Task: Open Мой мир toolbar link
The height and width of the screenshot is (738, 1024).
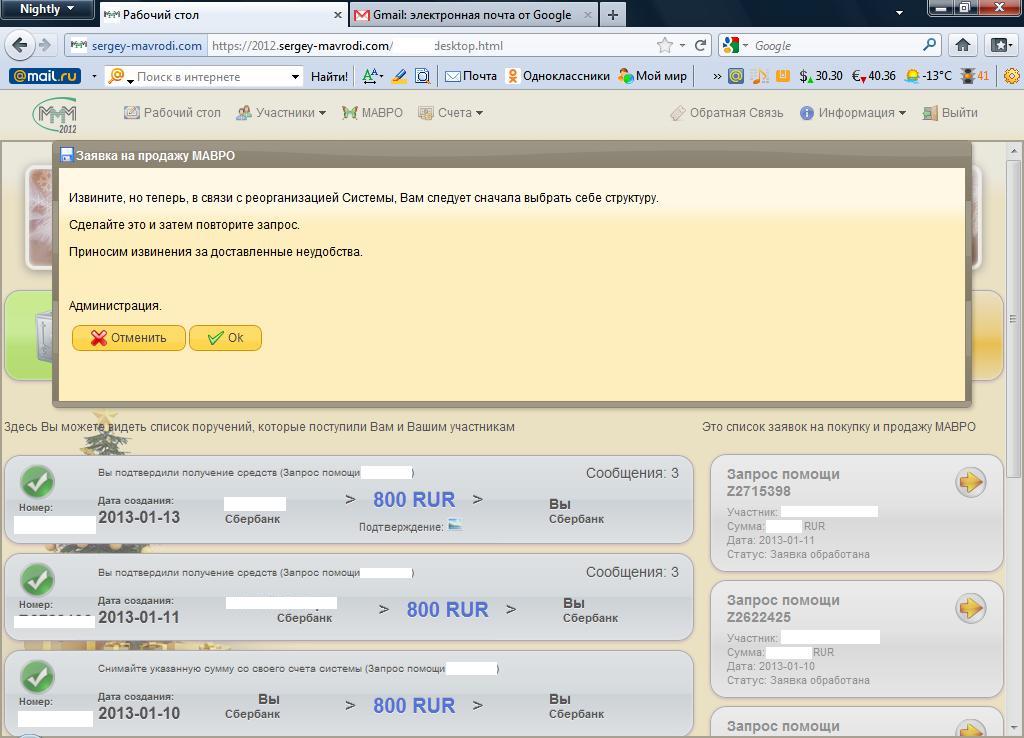Action: tap(652, 76)
